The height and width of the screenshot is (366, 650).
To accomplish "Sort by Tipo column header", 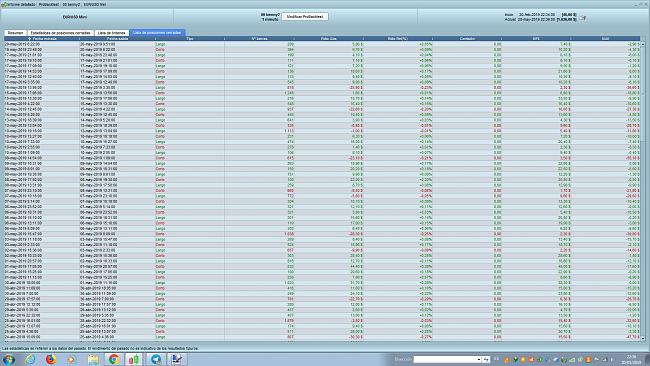I will click(x=189, y=39).
